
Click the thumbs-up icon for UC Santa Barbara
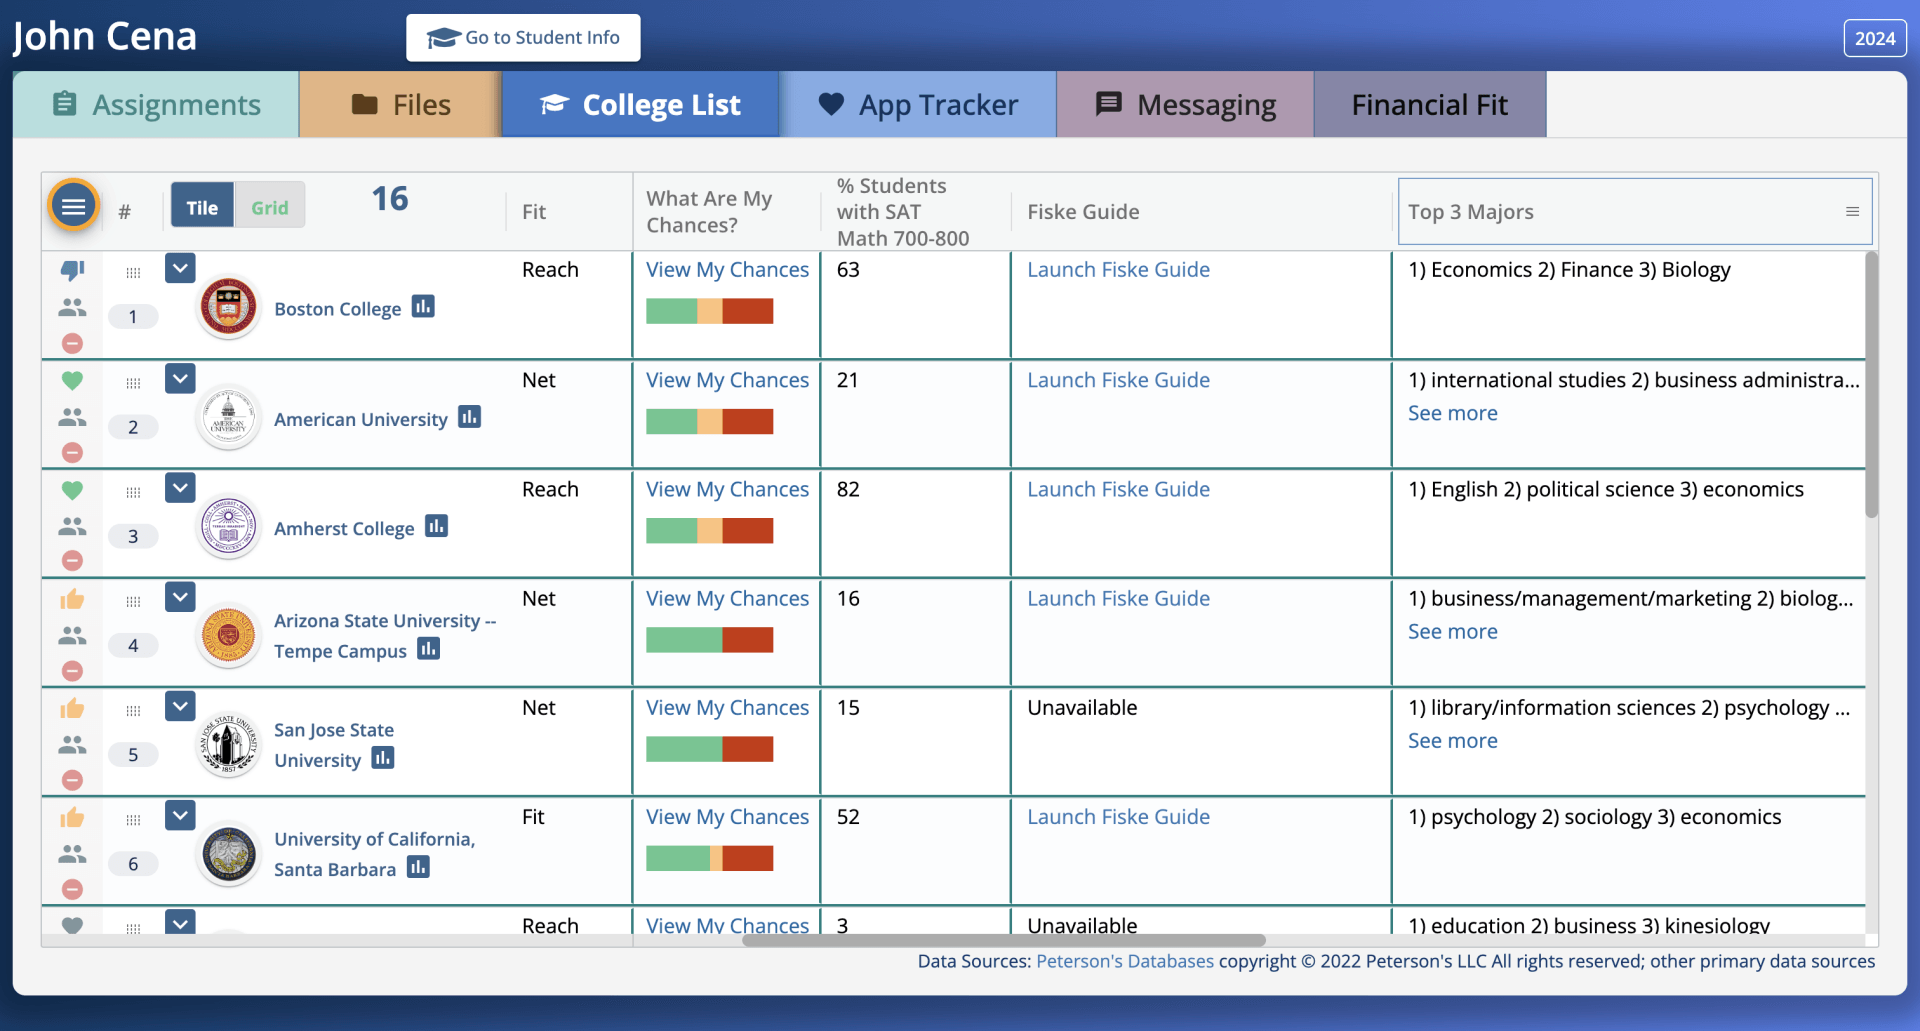pos(72,818)
